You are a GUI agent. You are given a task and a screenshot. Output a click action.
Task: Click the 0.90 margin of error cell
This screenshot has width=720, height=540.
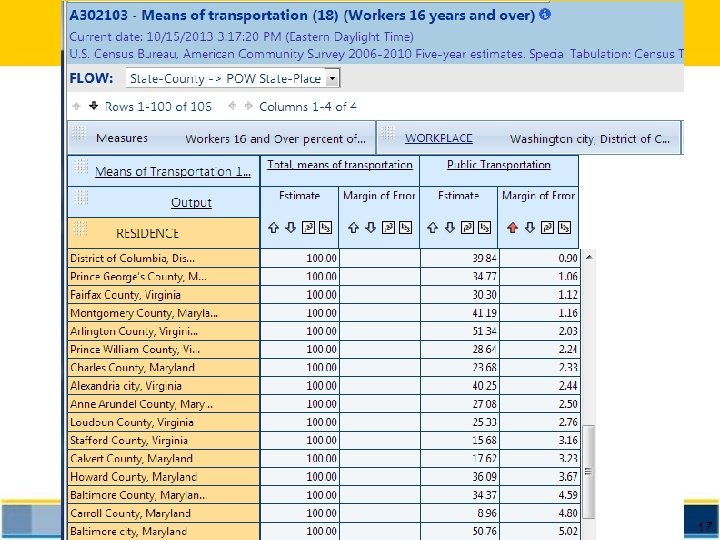540,258
